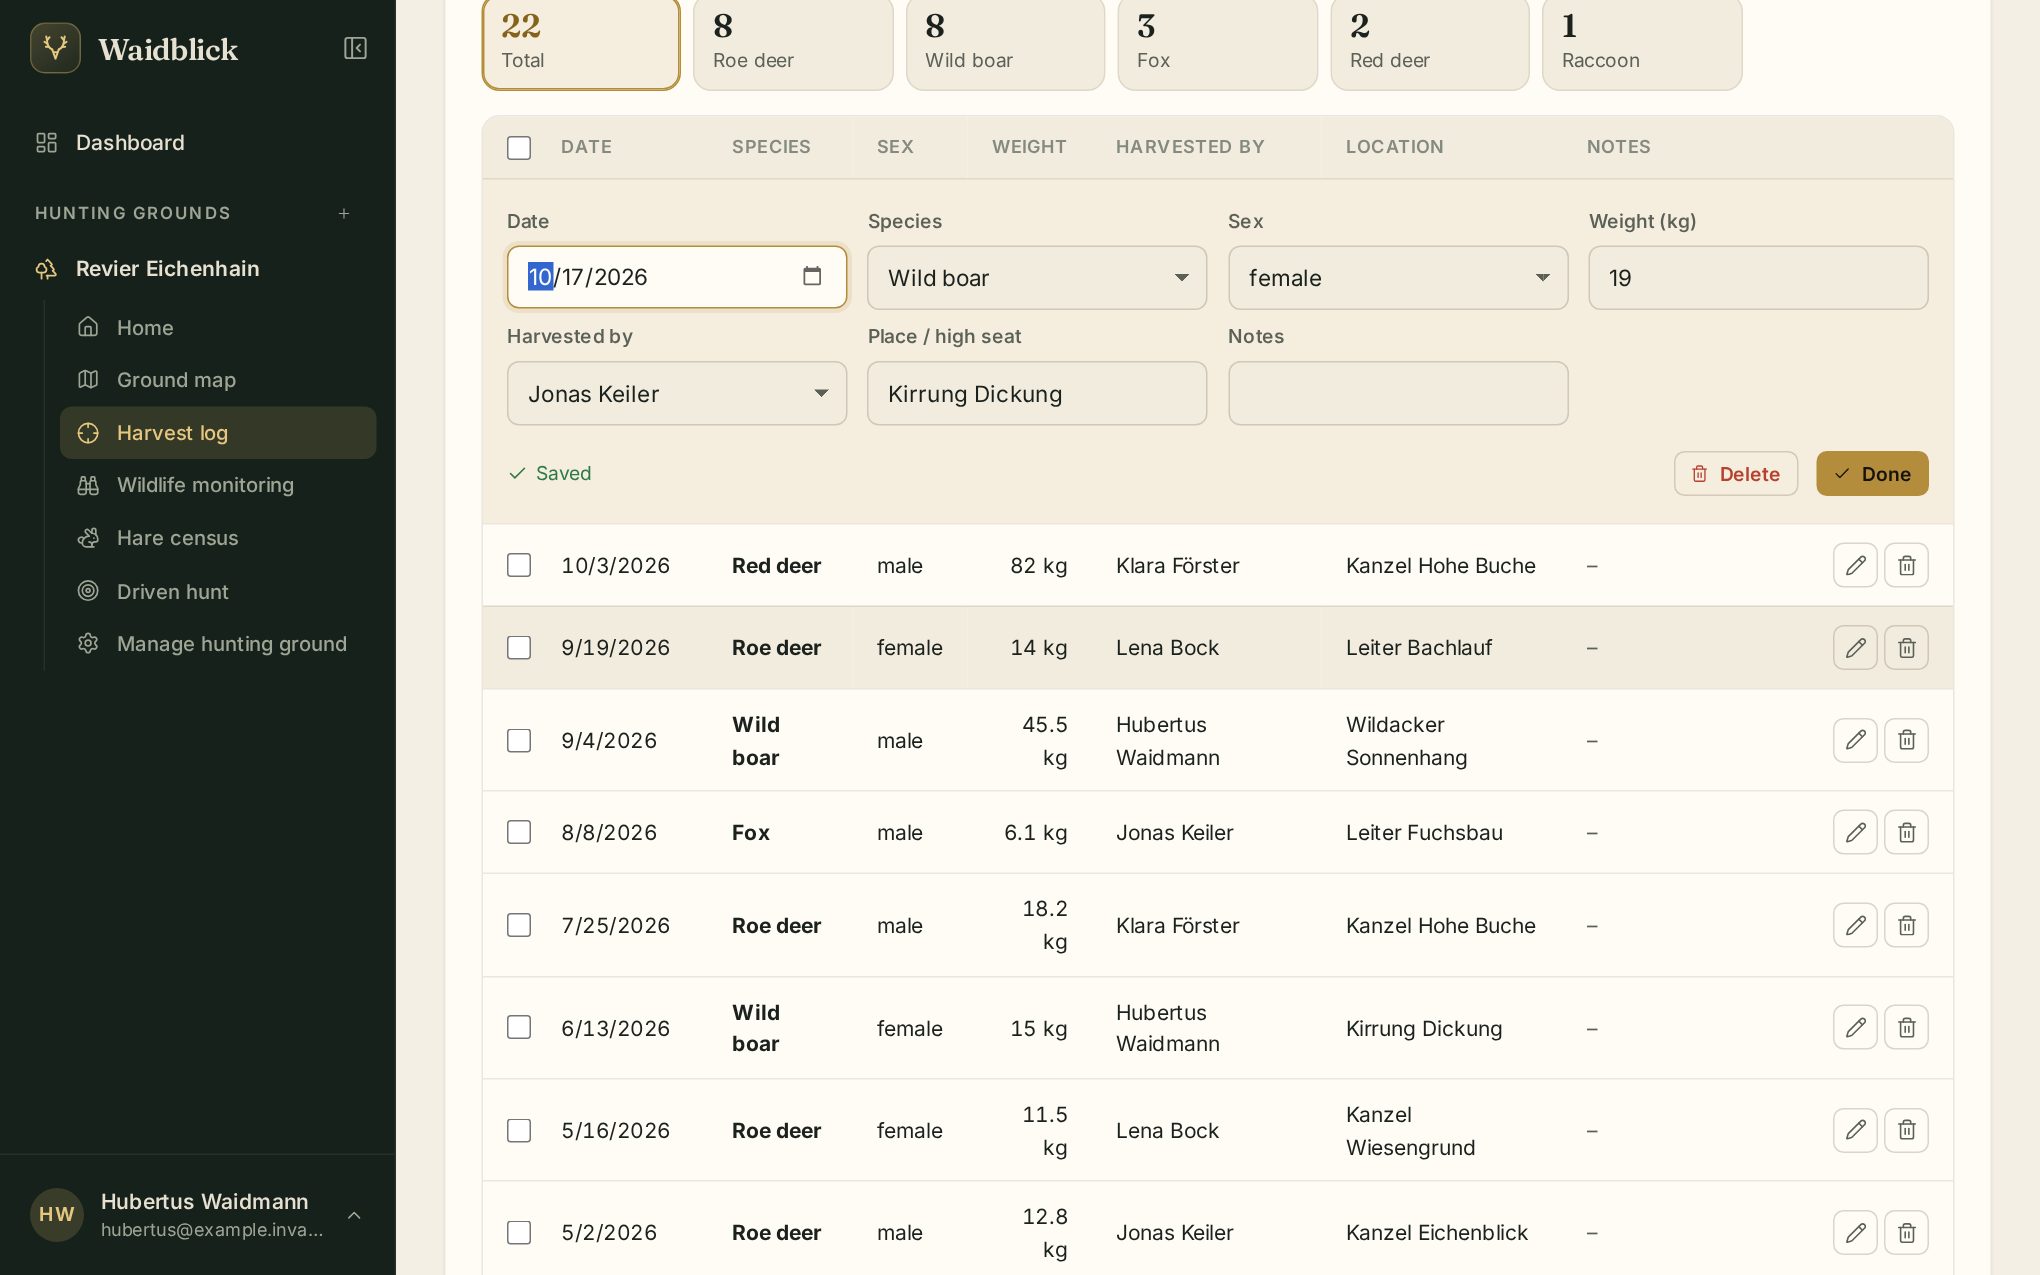This screenshot has height=1275, width=2040.
Task: Filter by the Raccoon card
Action: tap(1642, 44)
